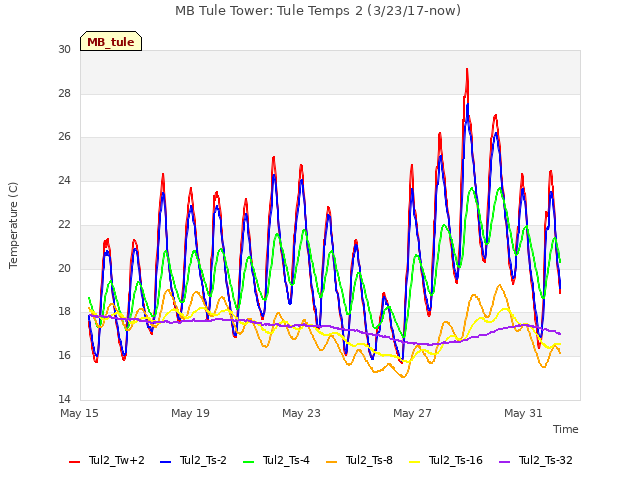Click the 22 y-axis tick label
The height and width of the screenshot is (480, 640).
click(64, 224)
